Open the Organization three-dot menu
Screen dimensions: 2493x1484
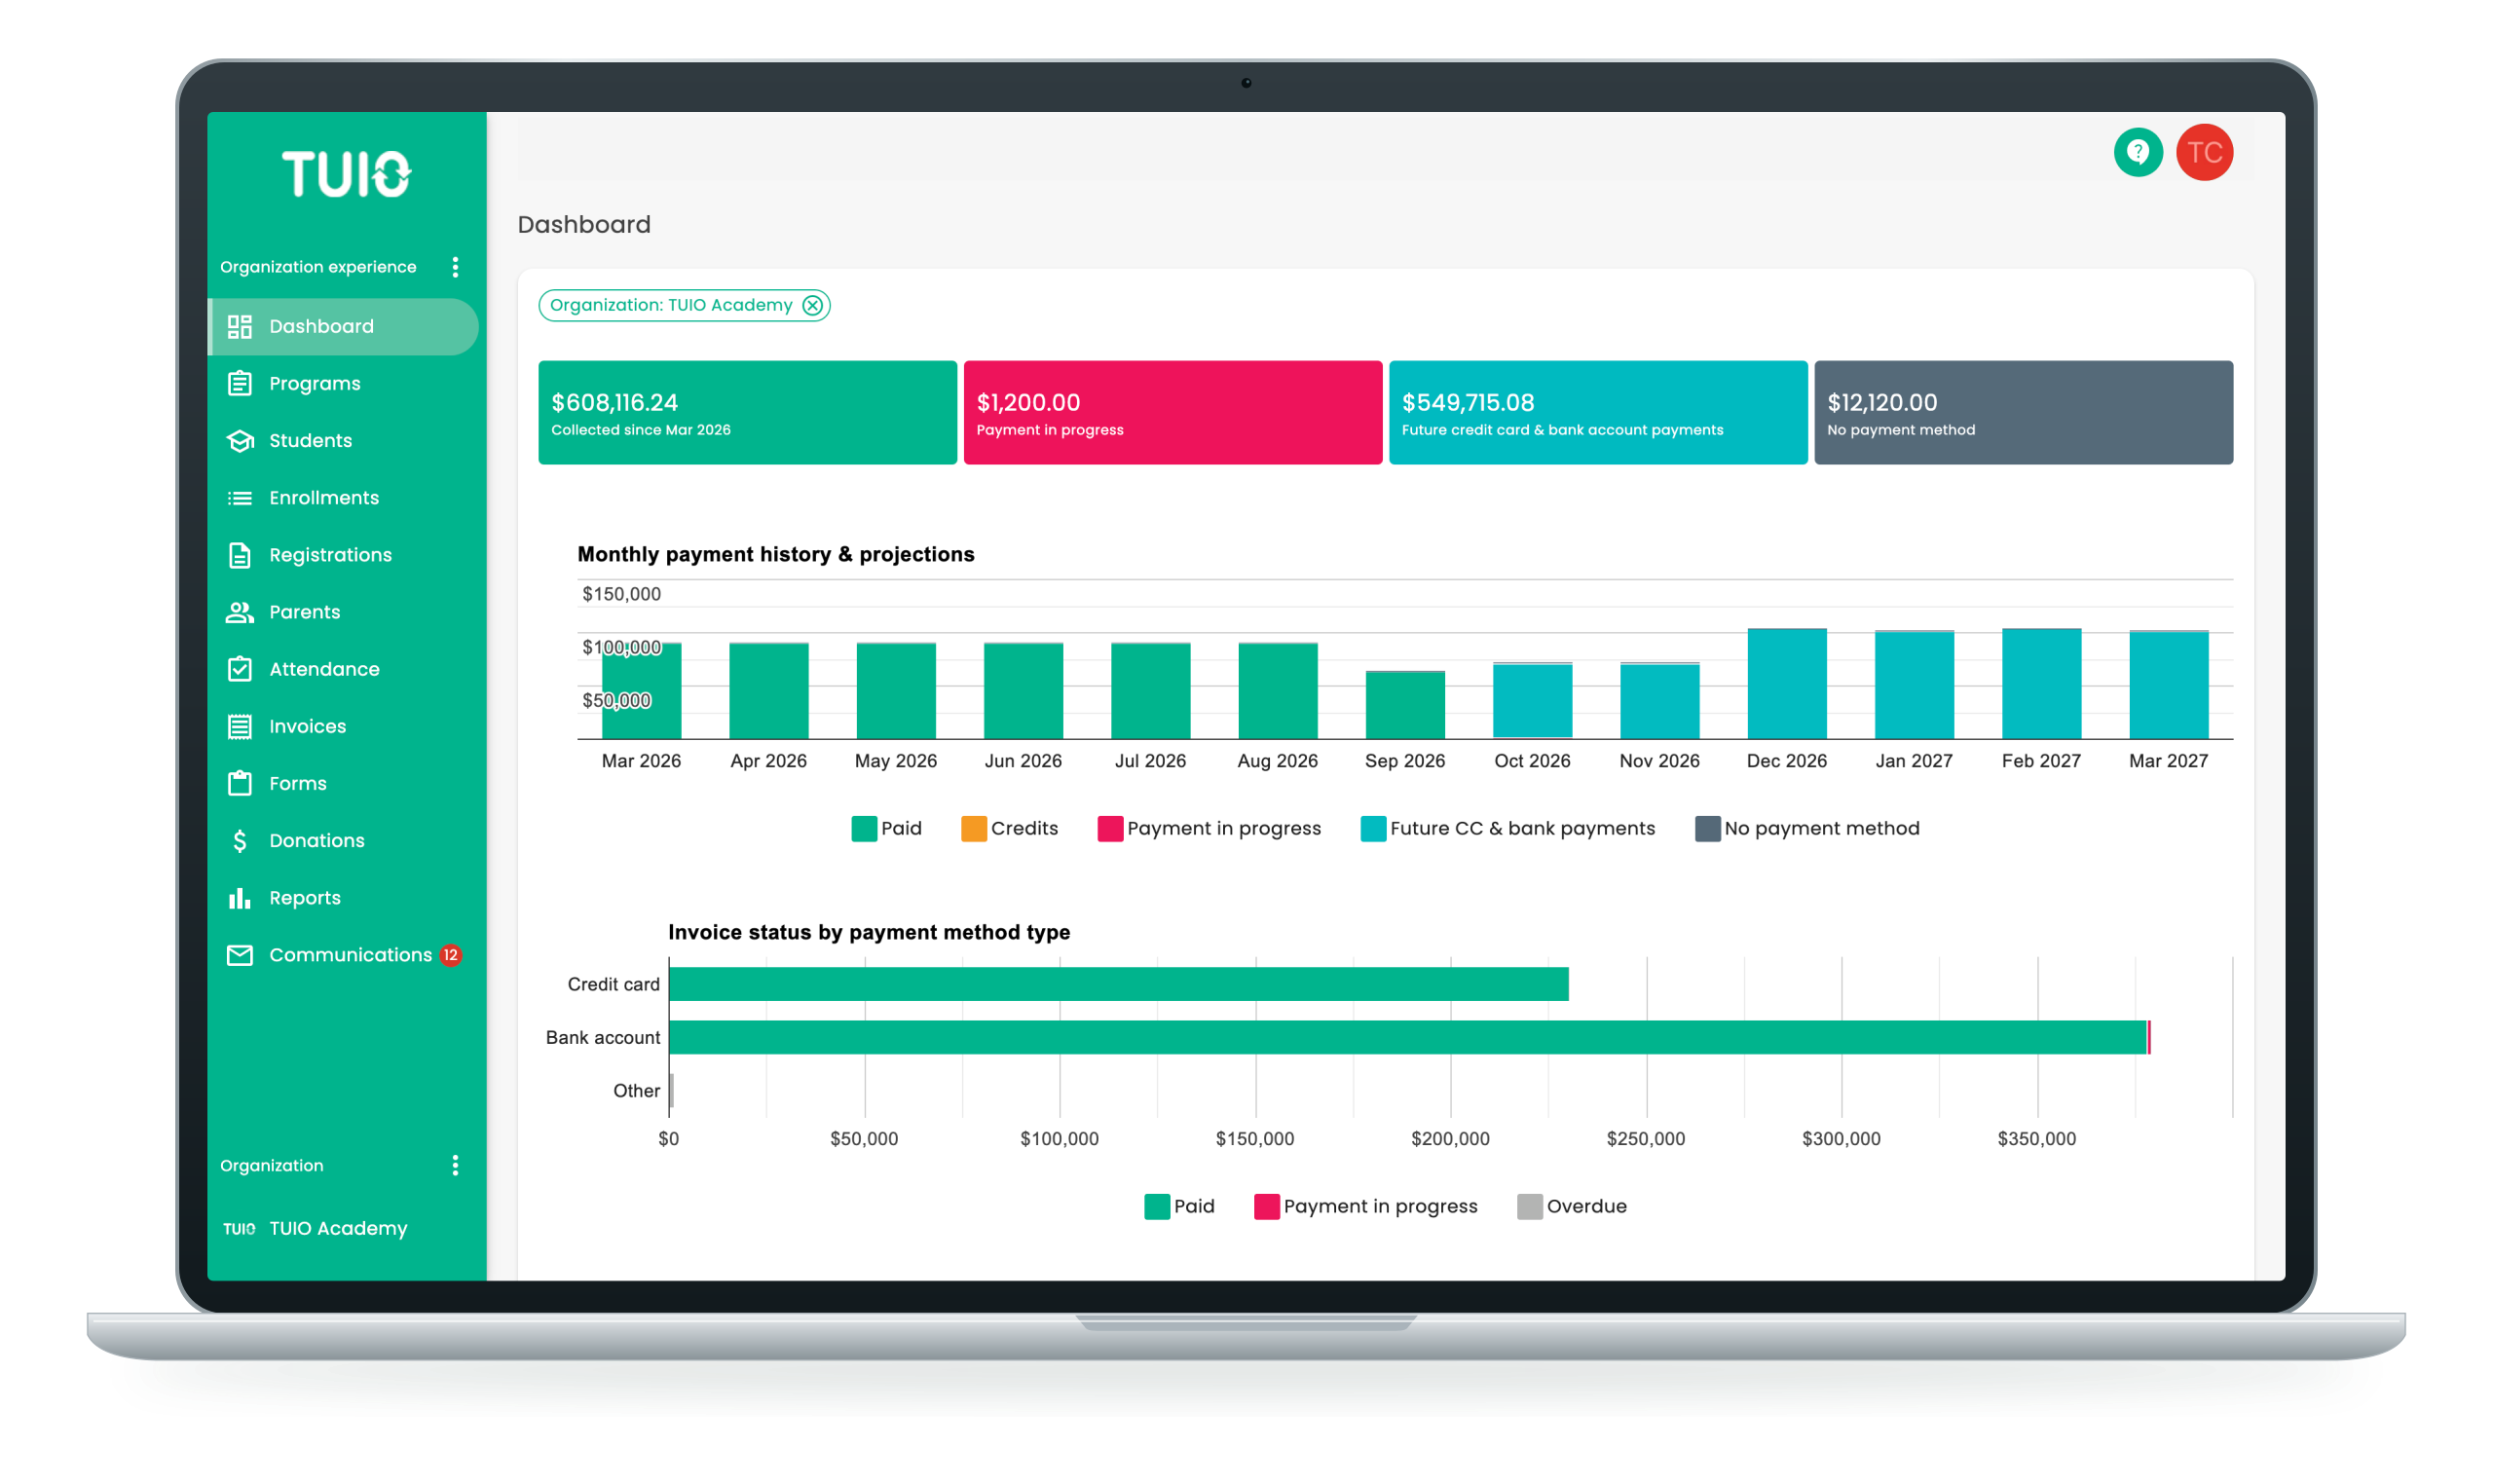tap(455, 1165)
